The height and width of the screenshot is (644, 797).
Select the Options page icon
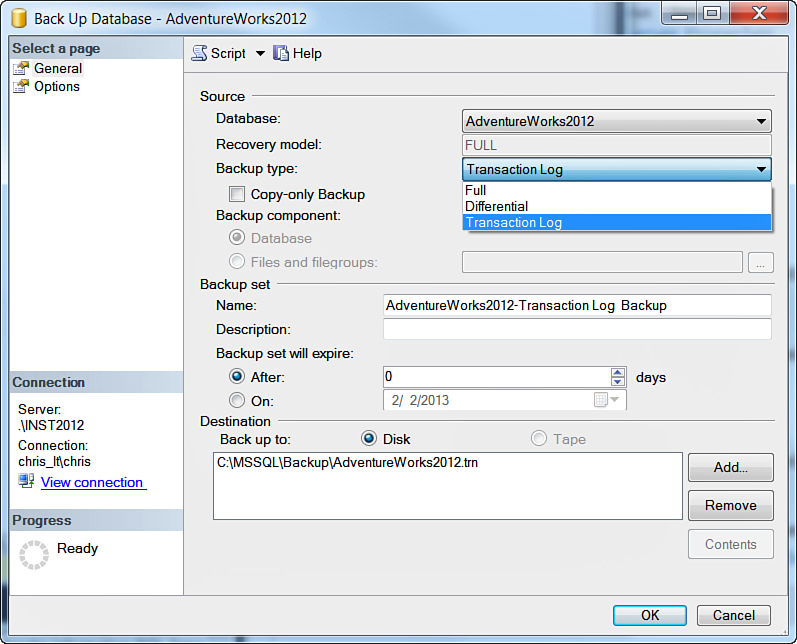coord(20,86)
